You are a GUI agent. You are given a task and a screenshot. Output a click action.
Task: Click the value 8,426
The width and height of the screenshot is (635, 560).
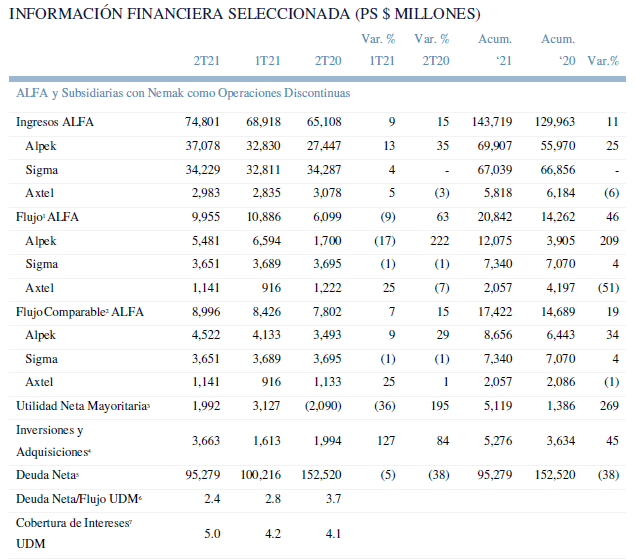(266, 312)
